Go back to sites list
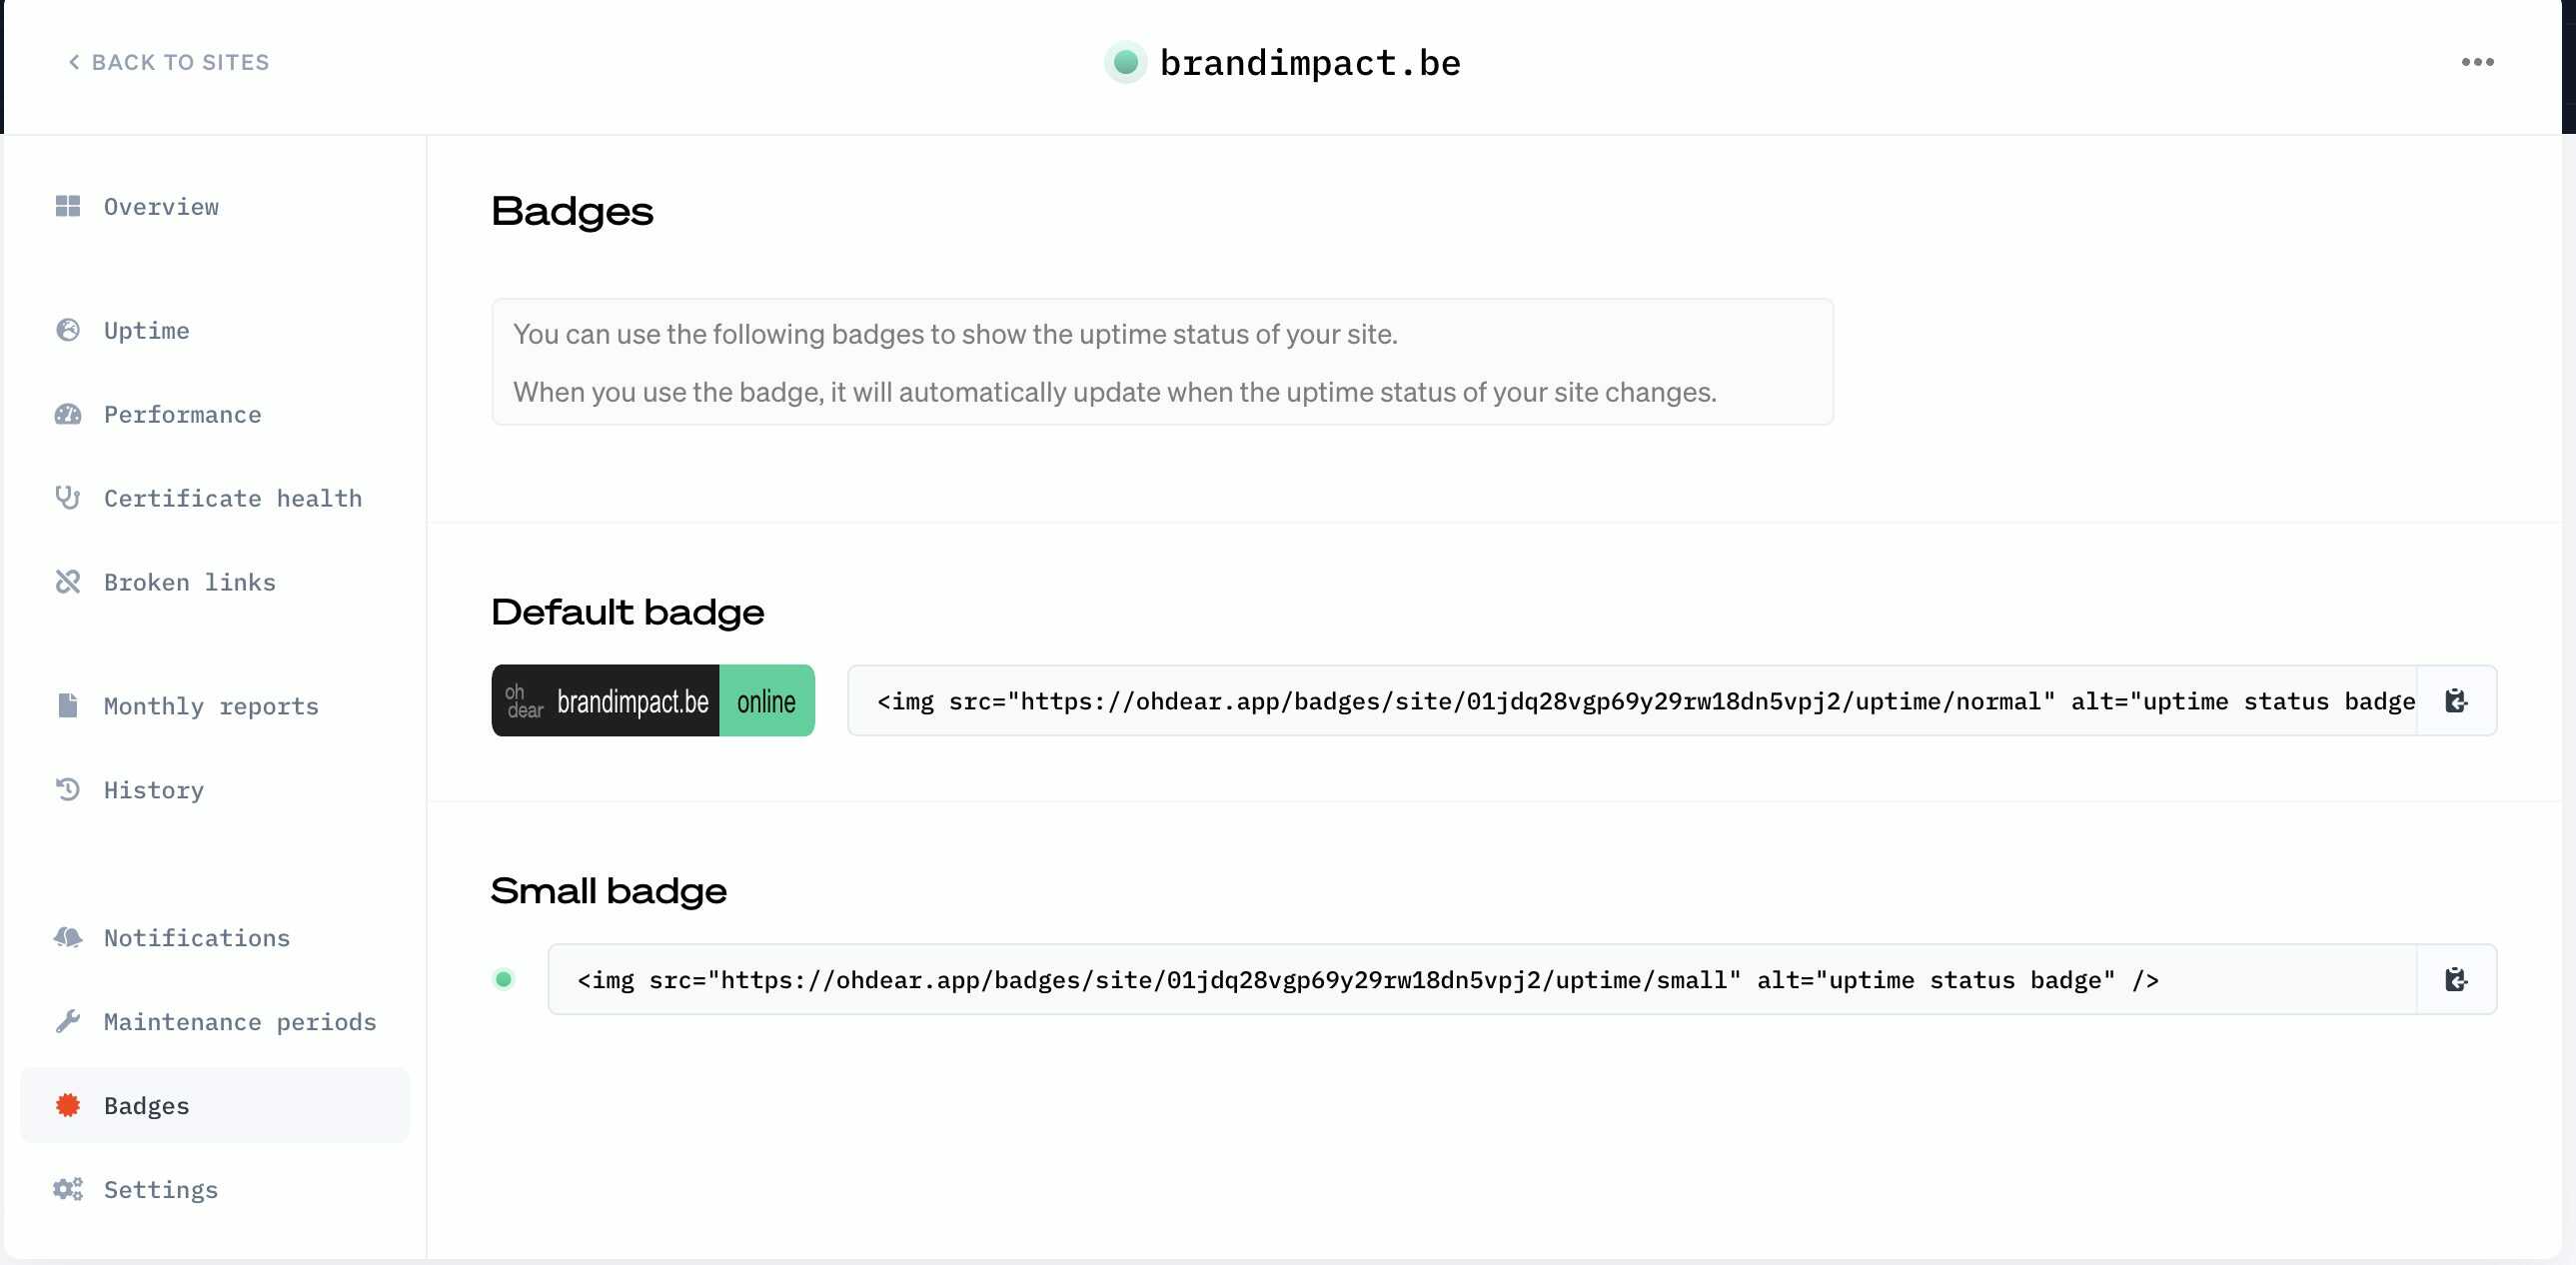Image resolution: width=2576 pixels, height=1265 pixels. 168,62
